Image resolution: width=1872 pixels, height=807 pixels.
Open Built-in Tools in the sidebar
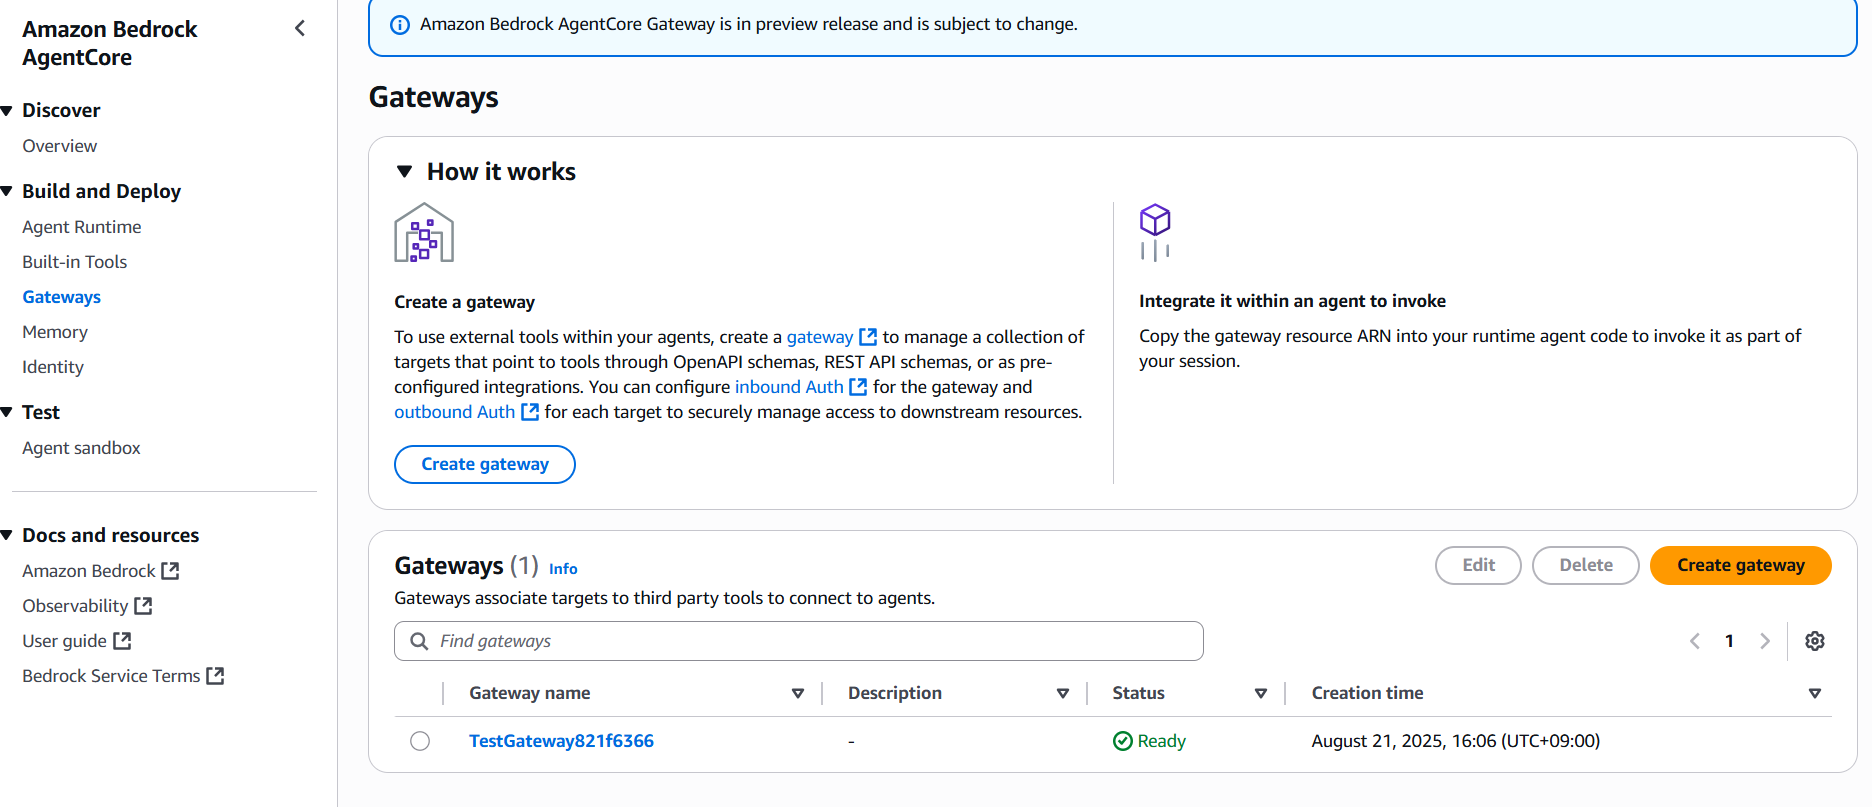pyautogui.click(x=75, y=262)
